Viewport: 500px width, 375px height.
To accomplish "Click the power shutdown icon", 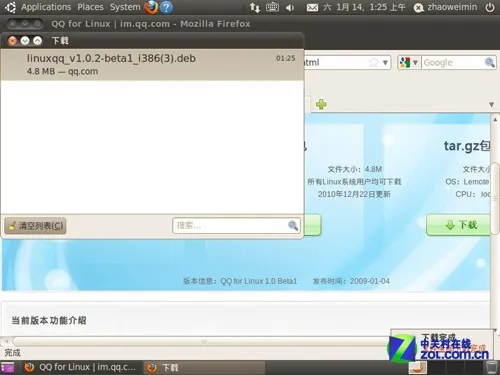I will click(x=490, y=7).
